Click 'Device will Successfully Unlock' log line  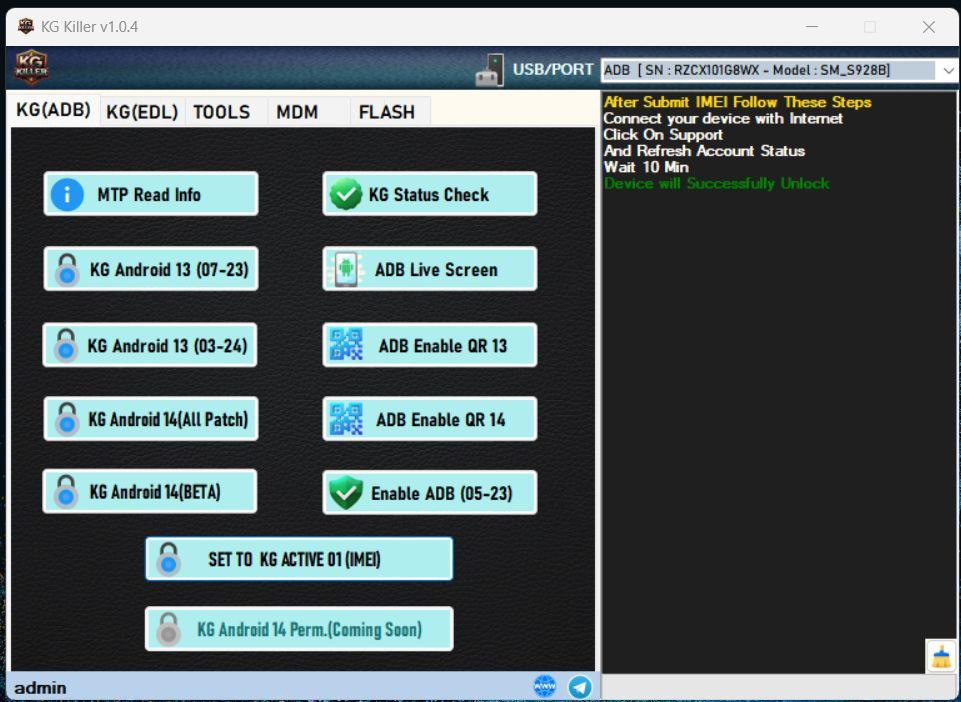[x=716, y=183]
